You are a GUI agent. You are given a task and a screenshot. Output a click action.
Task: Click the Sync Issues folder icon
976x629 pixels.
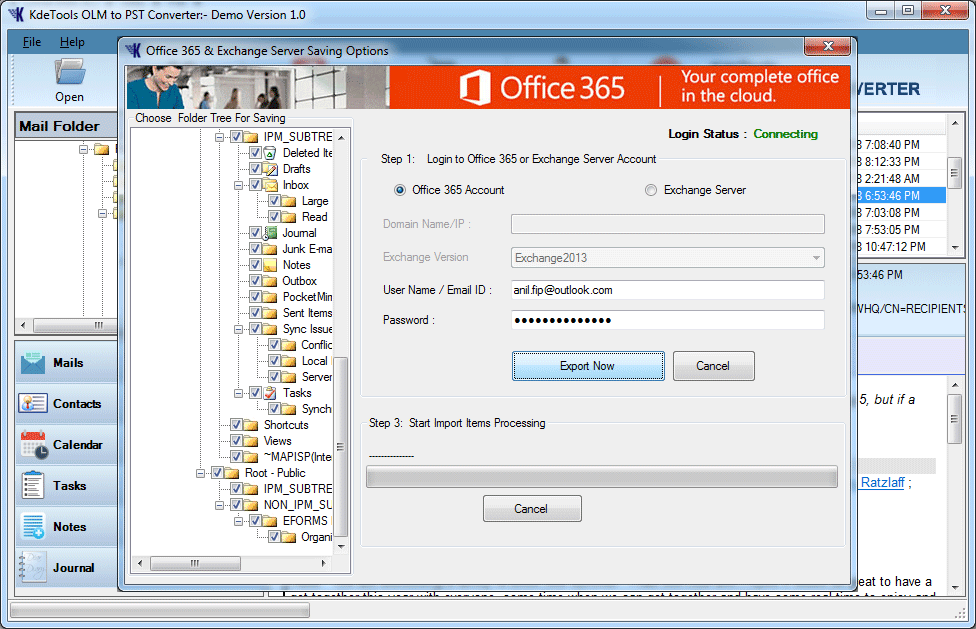[x=270, y=329]
